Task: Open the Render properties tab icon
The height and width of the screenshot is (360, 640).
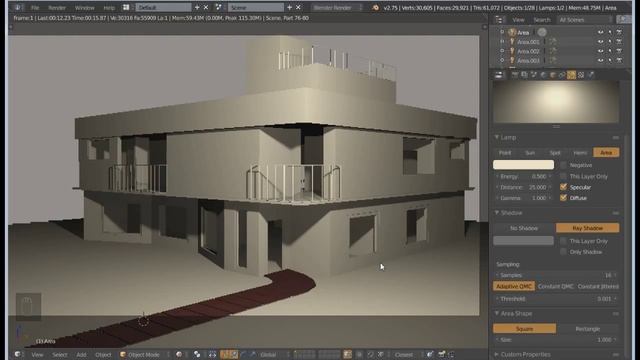Action: point(515,75)
